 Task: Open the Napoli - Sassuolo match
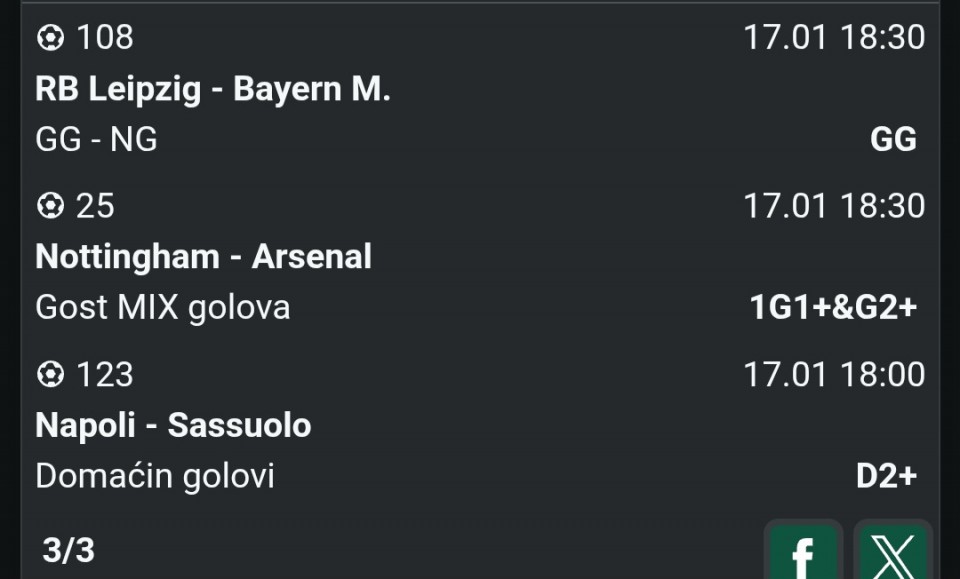[x=173, y=425]
